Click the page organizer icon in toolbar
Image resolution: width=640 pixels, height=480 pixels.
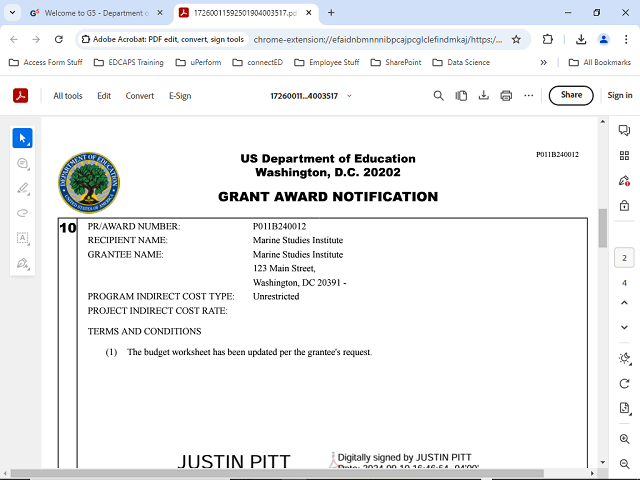point(461,96)
